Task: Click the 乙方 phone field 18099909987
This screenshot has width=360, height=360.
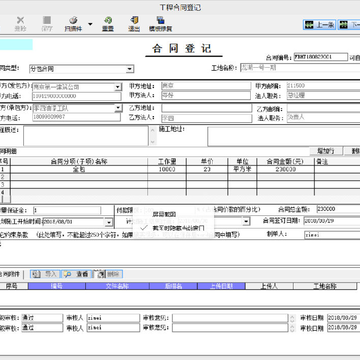Action: pos(76,117)
